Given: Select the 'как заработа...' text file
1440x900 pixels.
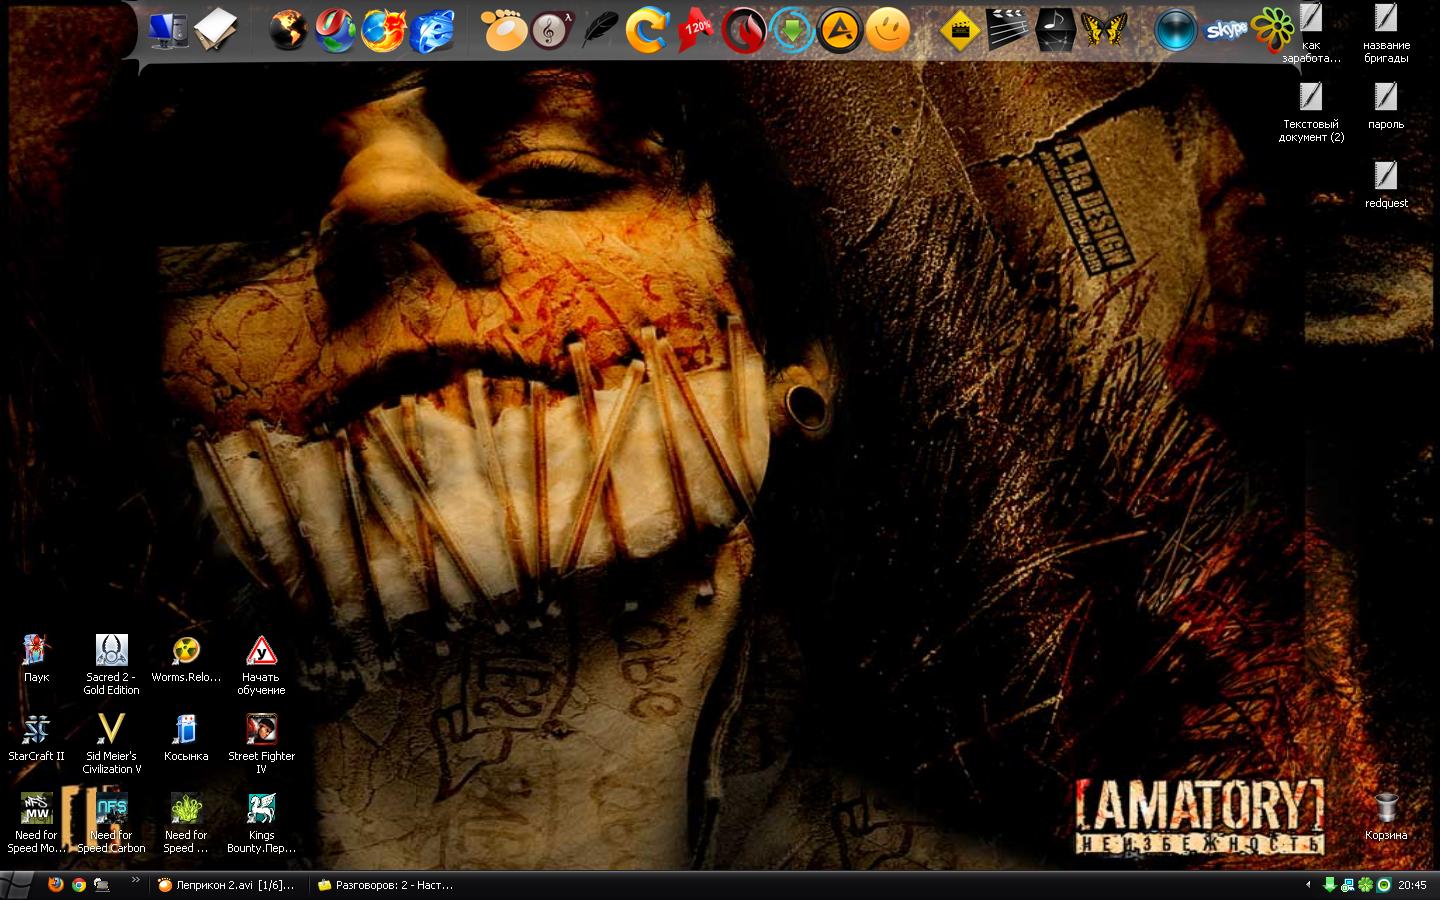Looking at the screenshot, I should [1311, 34].
